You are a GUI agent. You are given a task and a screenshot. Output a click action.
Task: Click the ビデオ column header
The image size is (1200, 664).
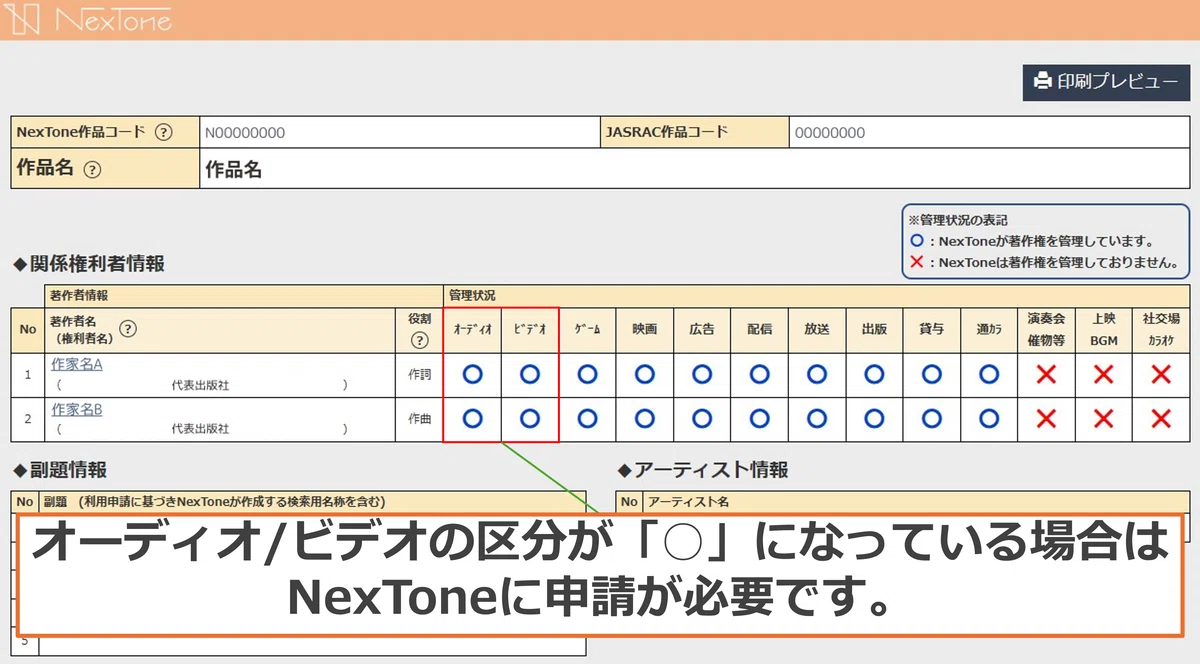[x=530, y=329]
